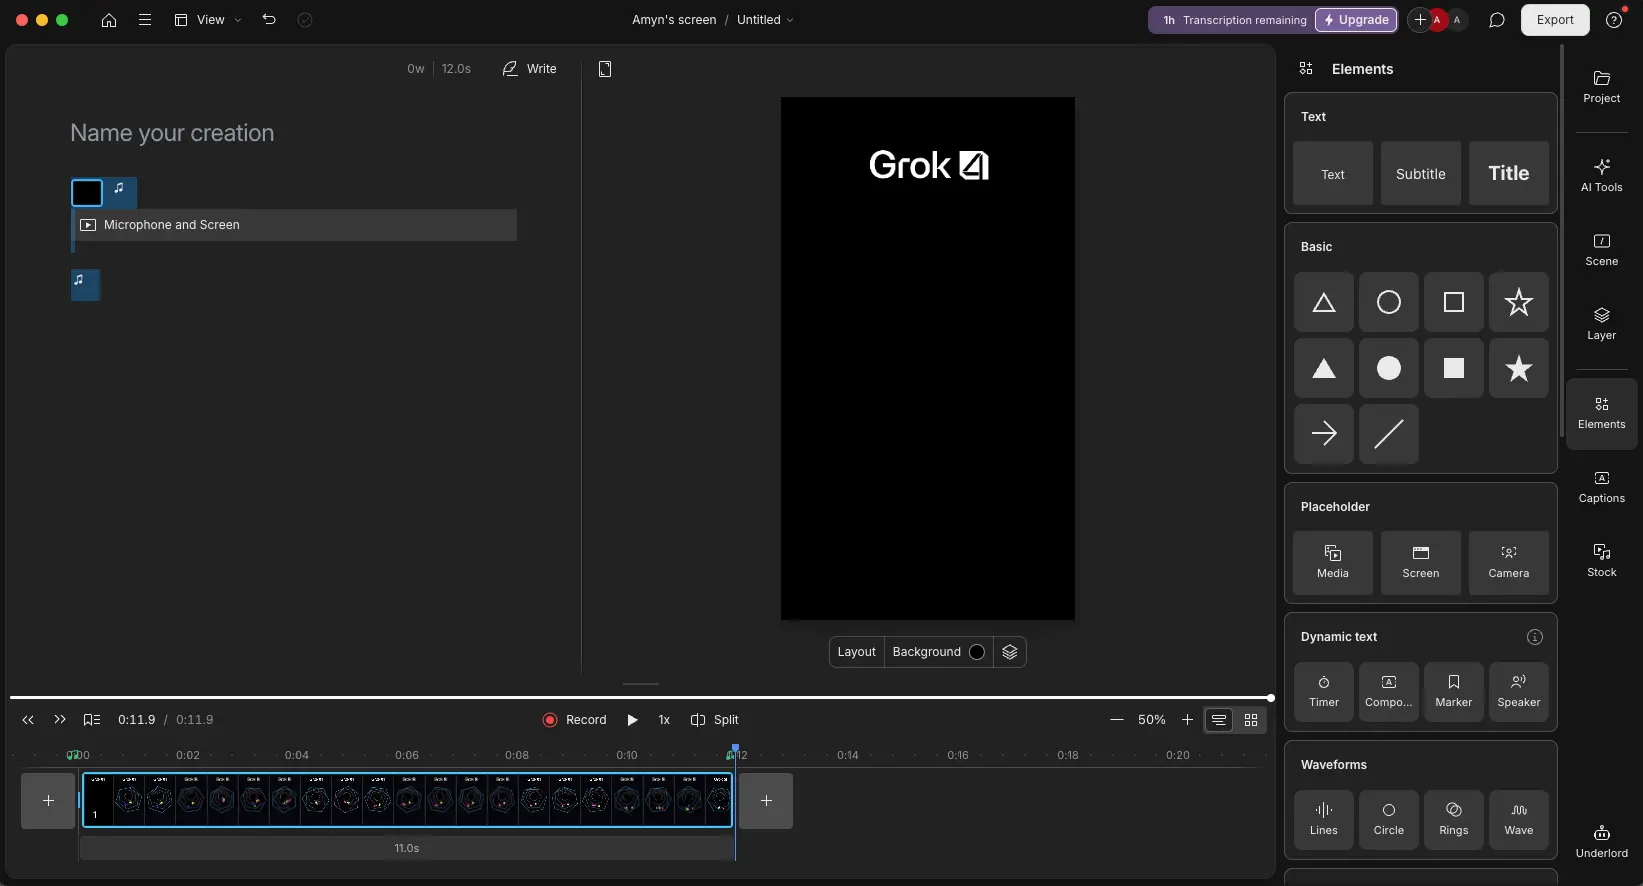Image resolution: width=1643 pixels, height=886 pixels.
Task: Split the clip at playhead
Action: (715, 720)
